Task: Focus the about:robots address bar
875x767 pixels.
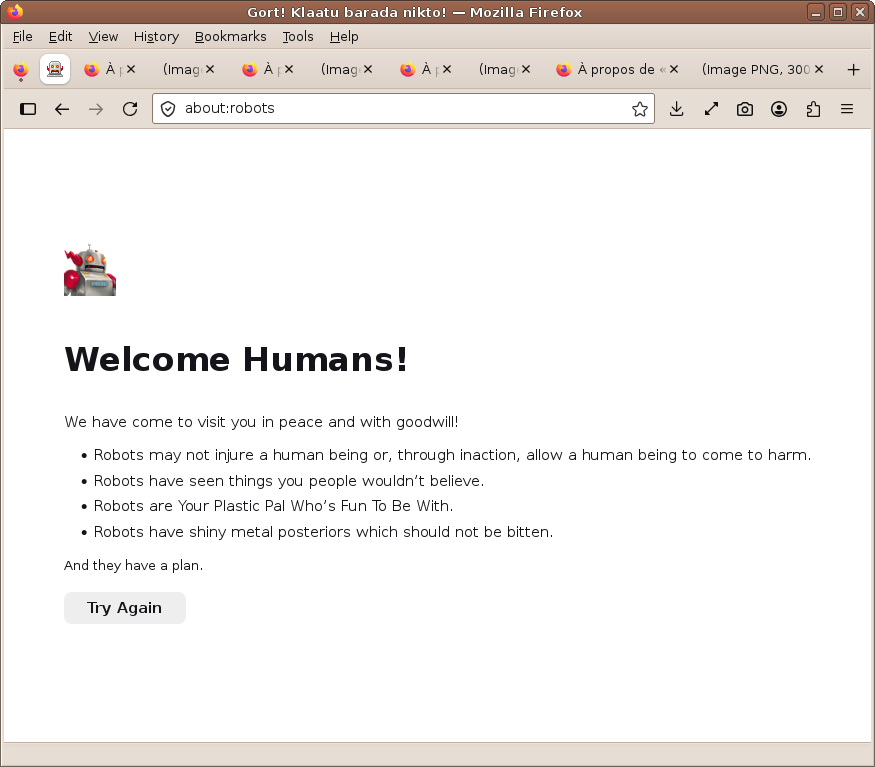Action: (x=403, y=108)
